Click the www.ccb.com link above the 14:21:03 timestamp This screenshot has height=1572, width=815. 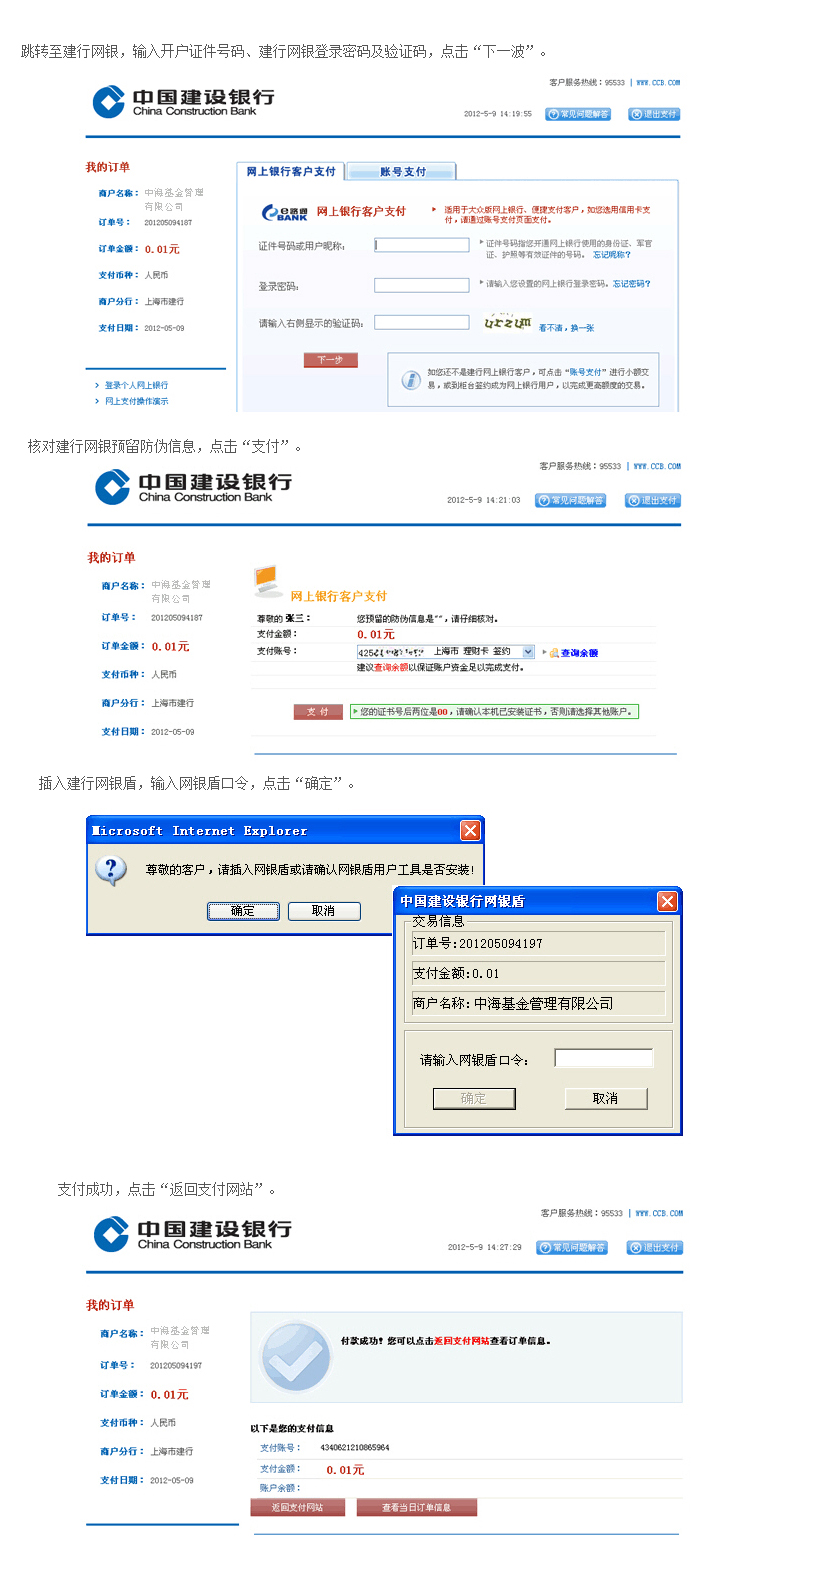pos(657,466)
